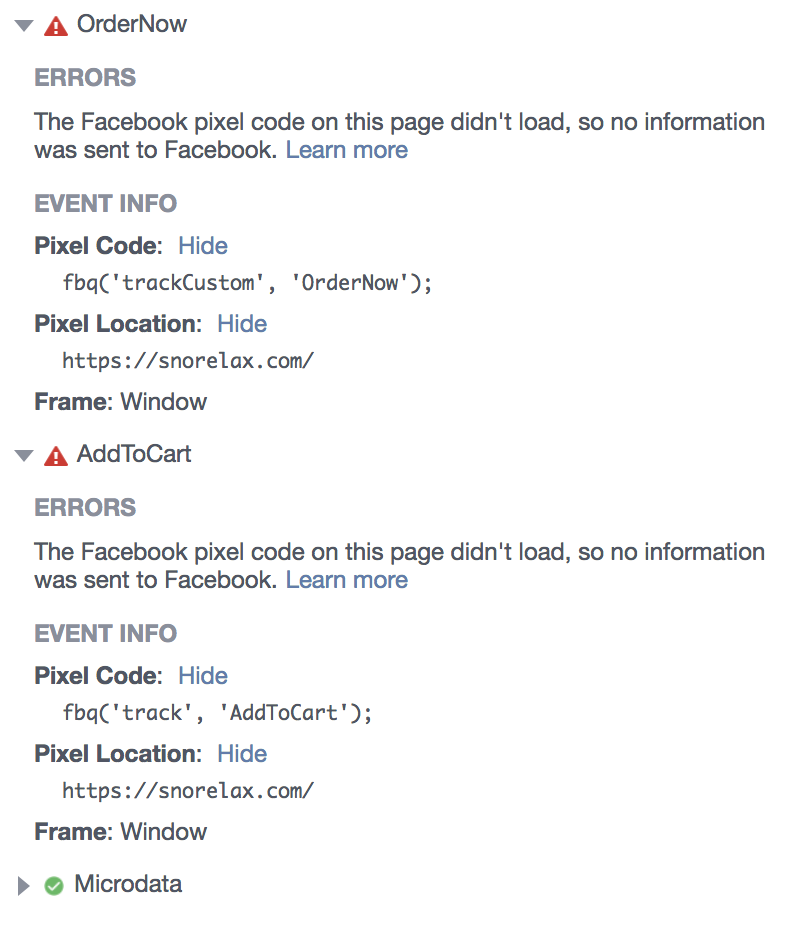This screenshot has width=790, height=932.
Task: Click the red warning icon beside AddToCart
Action: point(56,456)
